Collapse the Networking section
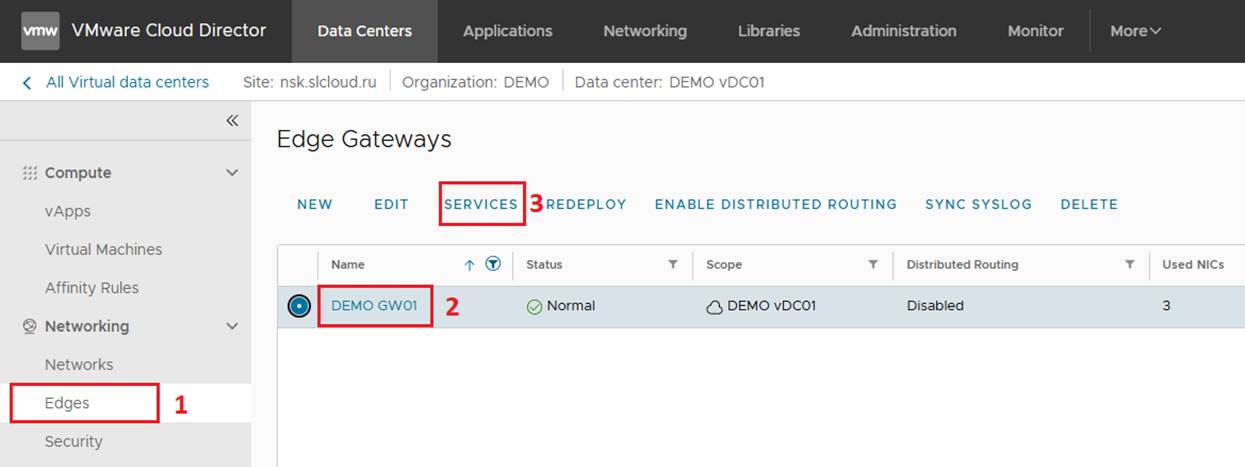Viewport: 1245px width, 467px height. tap(232, 326)
